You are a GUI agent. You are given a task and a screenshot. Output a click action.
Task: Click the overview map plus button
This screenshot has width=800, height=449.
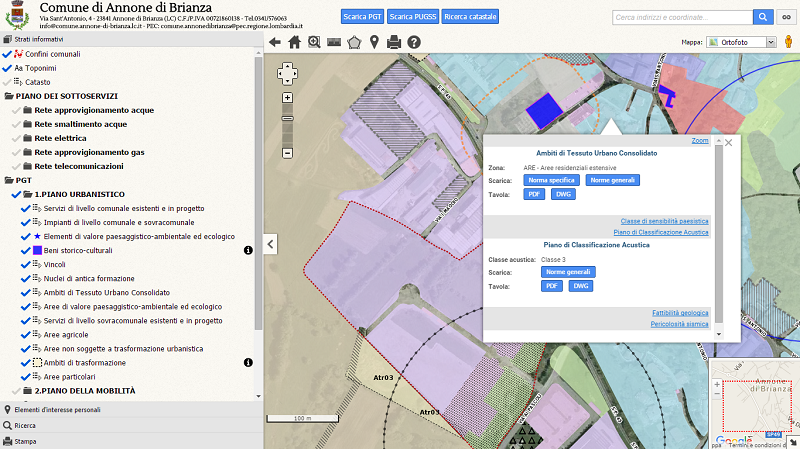coord(717,384)
